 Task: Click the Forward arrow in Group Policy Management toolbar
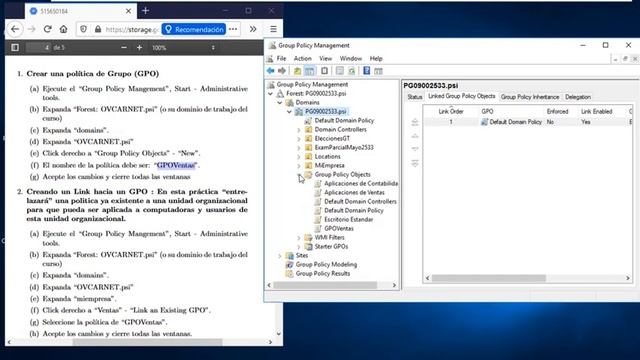pyautogui.click(x=282, y=71)
